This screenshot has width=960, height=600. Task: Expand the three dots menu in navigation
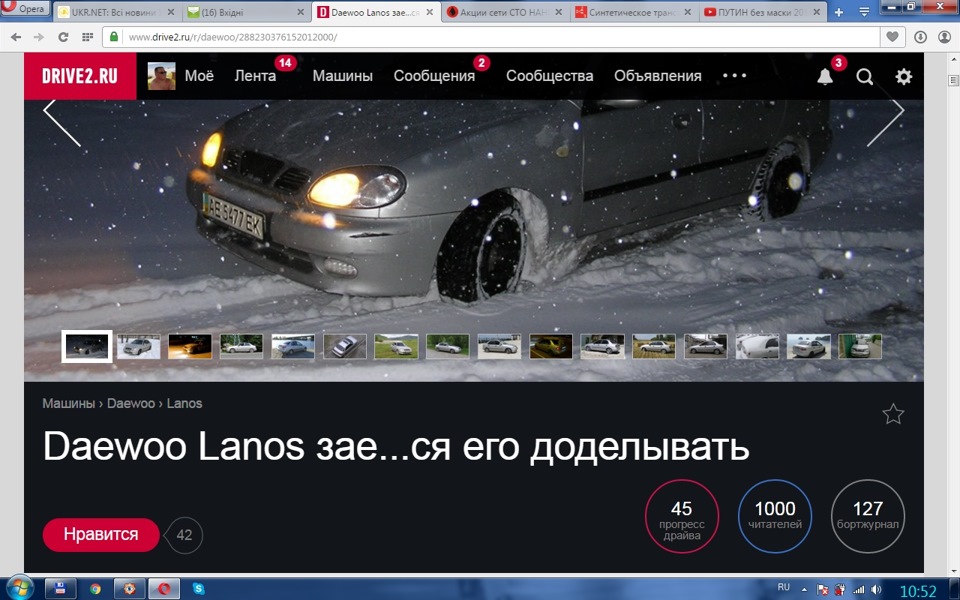[734, 75]
